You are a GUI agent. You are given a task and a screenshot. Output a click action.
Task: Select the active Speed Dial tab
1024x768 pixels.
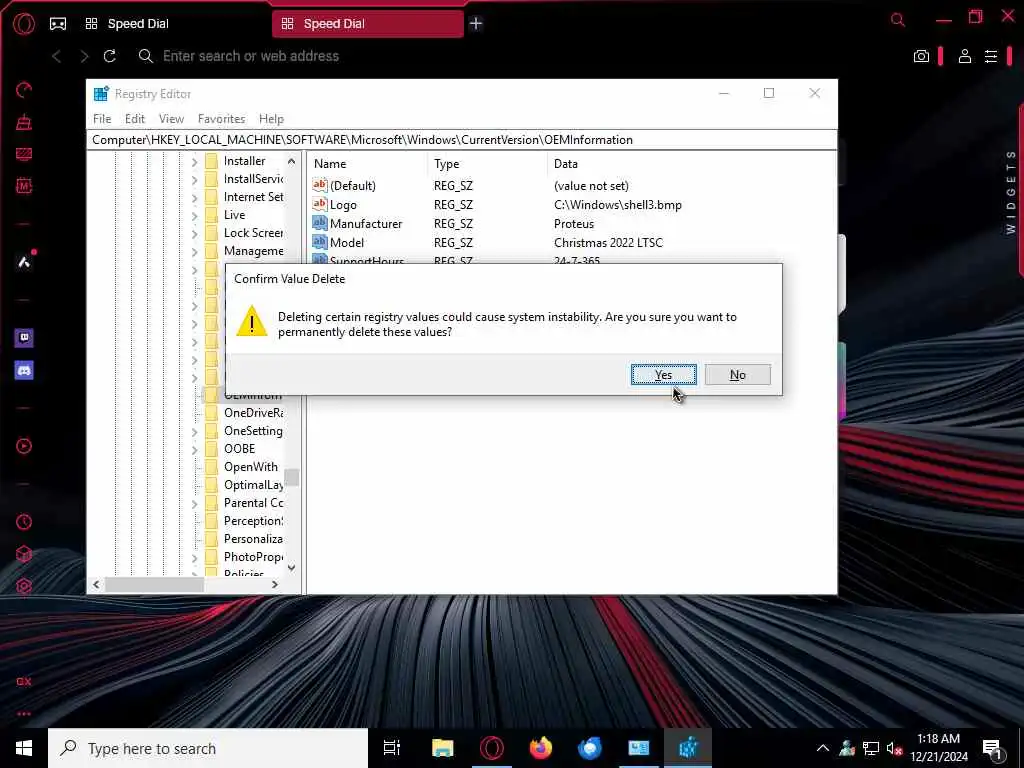click(368, 24)
